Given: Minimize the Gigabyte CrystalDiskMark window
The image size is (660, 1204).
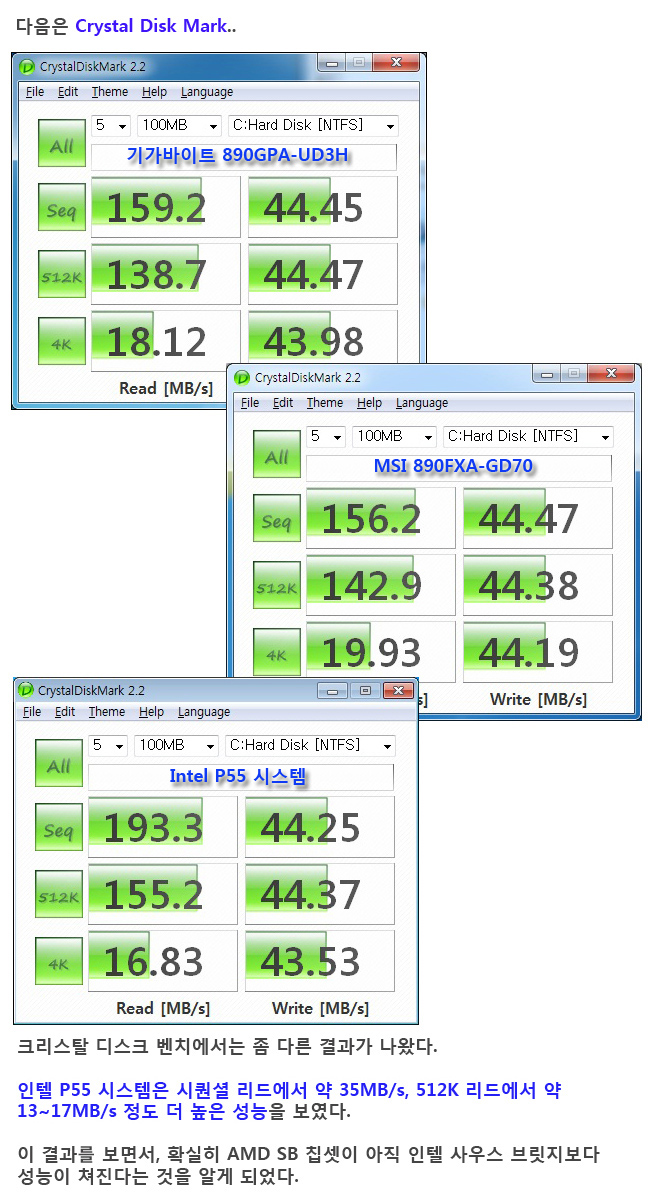Looking at the screenshot, I should coord(333,63).
